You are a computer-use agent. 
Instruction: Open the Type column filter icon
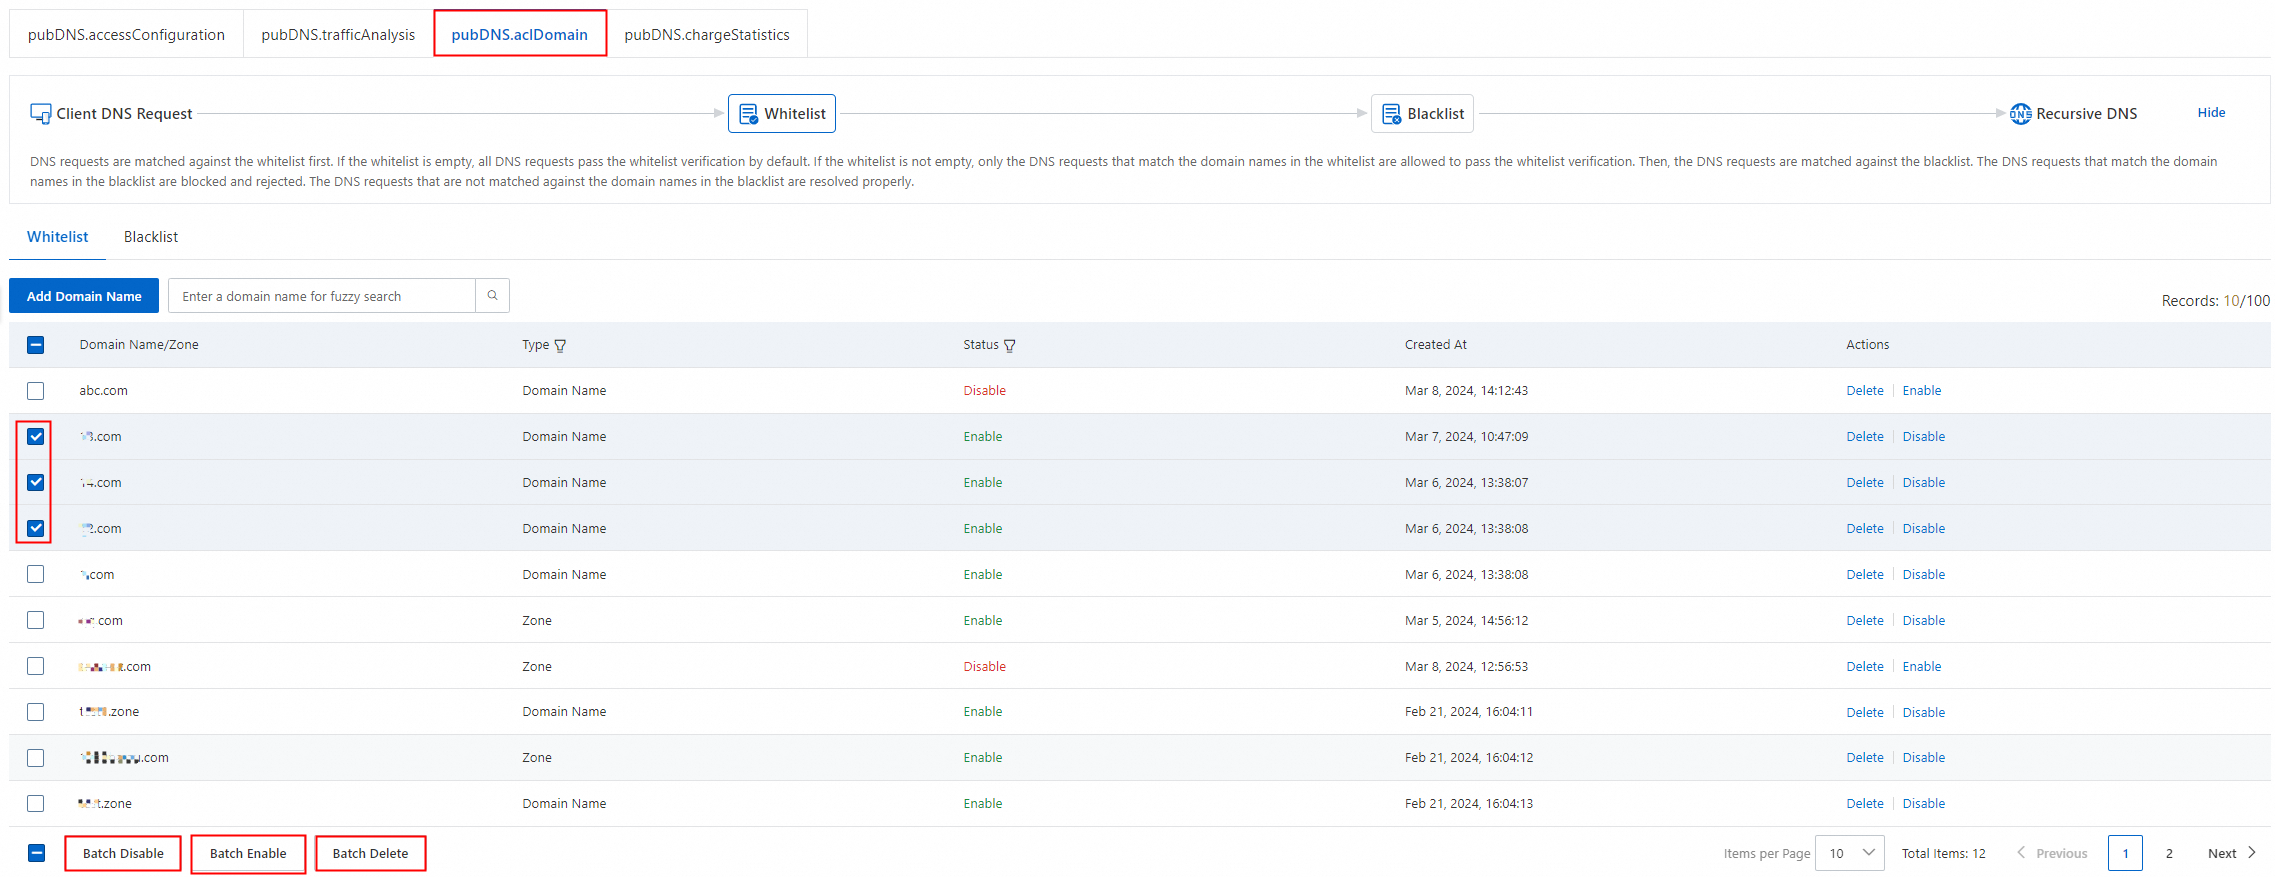tap(560, 346)
